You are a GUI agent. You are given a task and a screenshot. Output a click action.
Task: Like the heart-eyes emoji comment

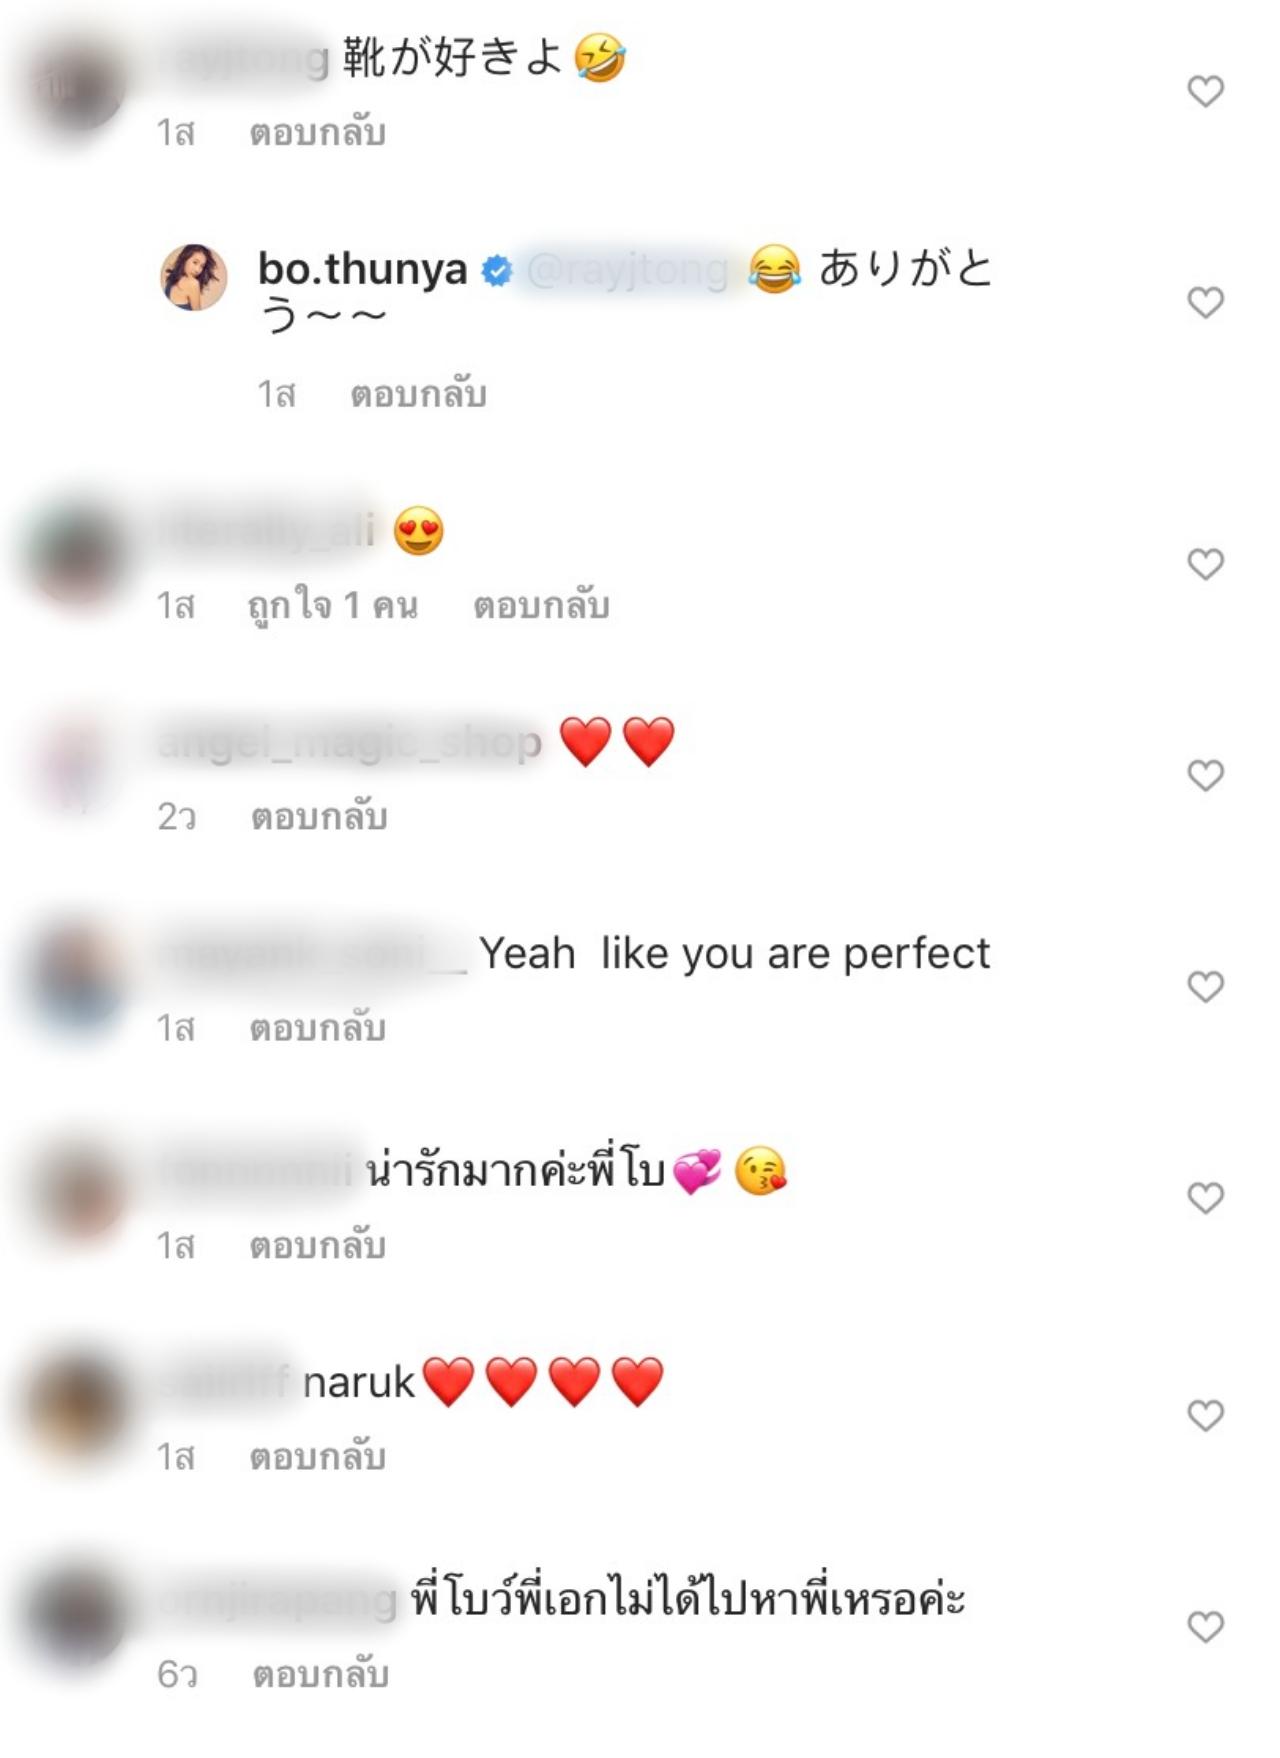(1205, 564)
